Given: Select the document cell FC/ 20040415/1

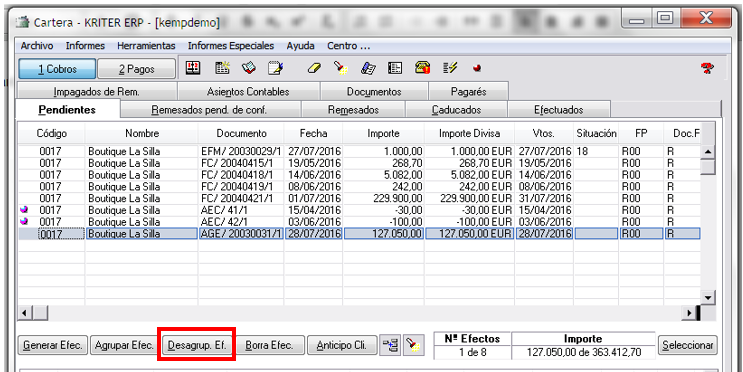Looking at the screenshot, I should 241,163.
